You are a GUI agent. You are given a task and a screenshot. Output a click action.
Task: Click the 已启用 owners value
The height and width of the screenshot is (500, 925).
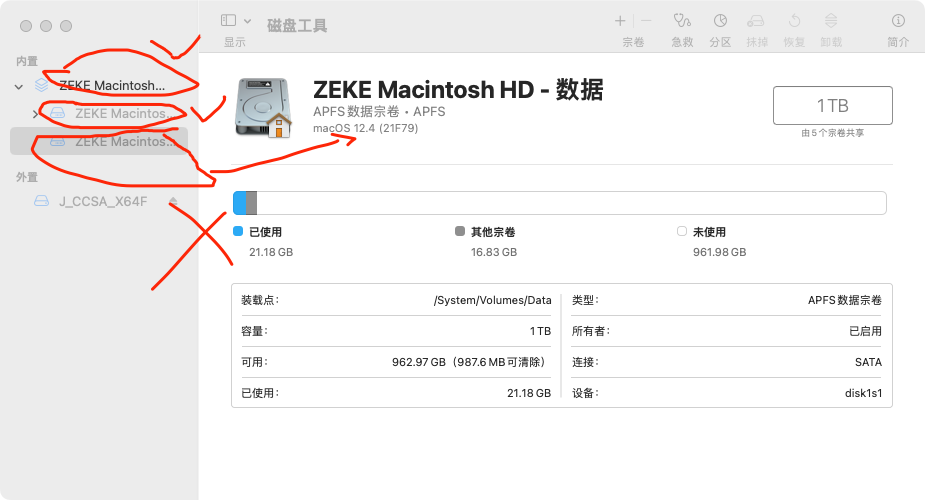(865, 331)
